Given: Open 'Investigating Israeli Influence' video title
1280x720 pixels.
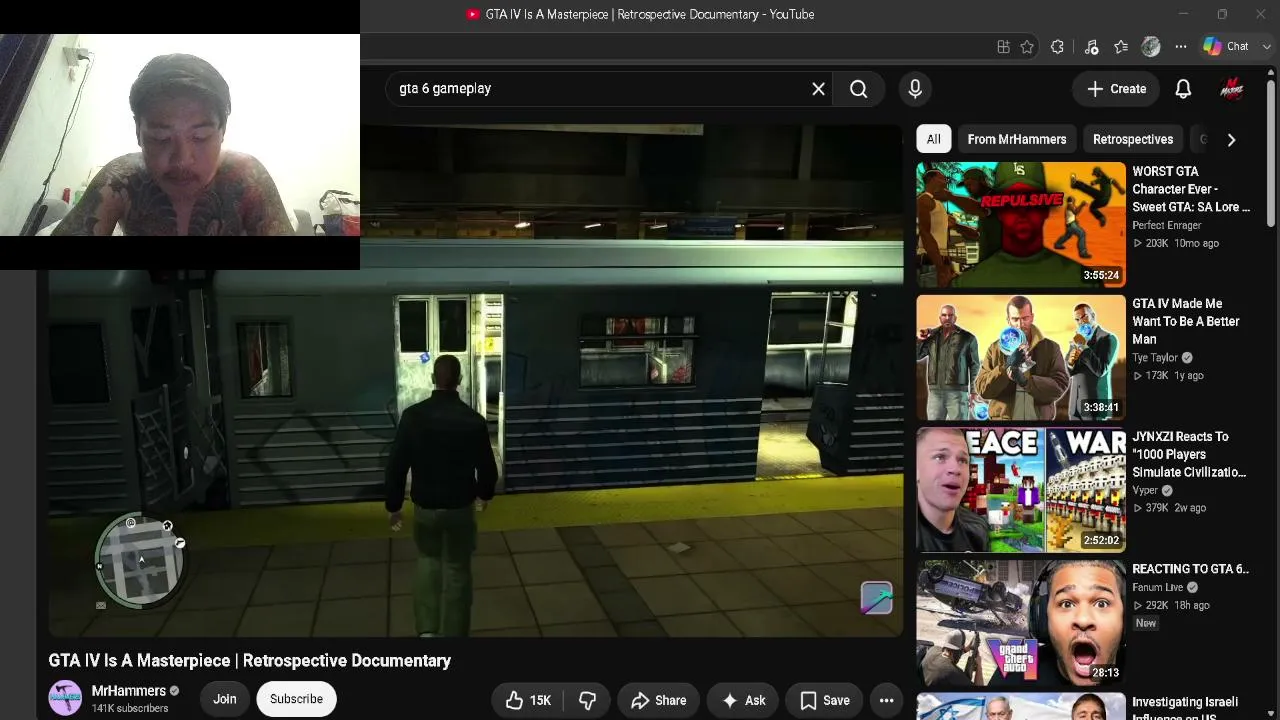Looking at the screenshot, I should coord(1185,709).
